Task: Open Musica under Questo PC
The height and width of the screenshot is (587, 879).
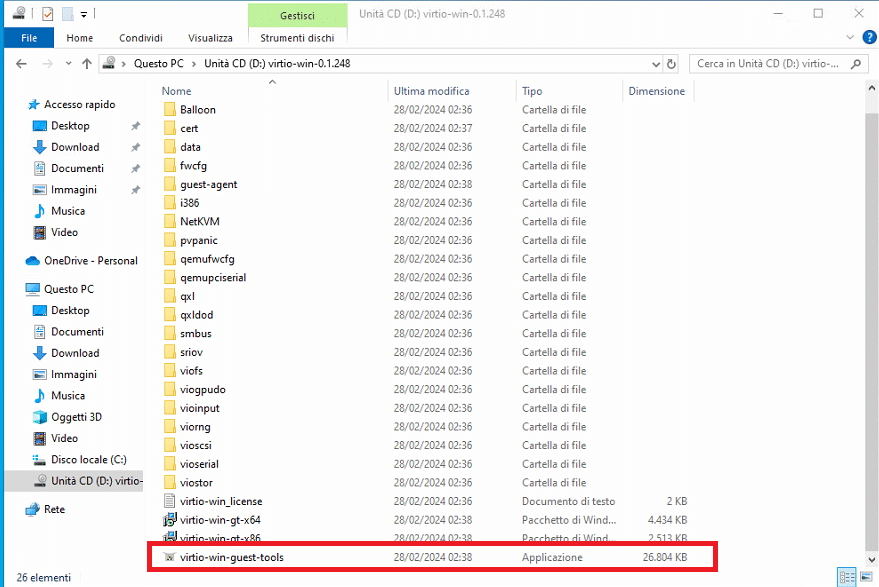Action: pos(59,396)
